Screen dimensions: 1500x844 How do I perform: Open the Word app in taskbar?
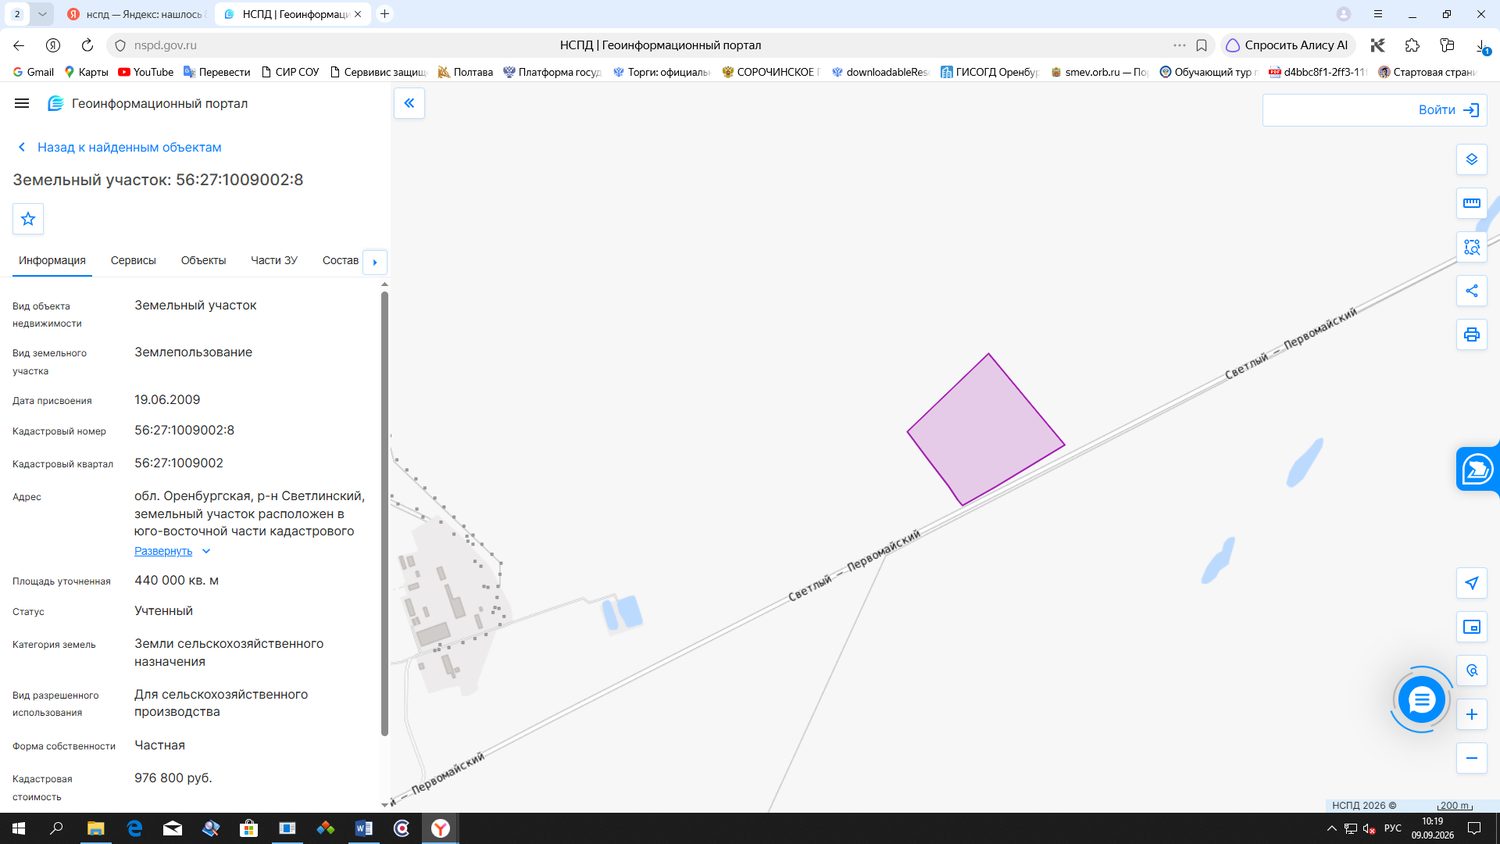pos(364,828)
